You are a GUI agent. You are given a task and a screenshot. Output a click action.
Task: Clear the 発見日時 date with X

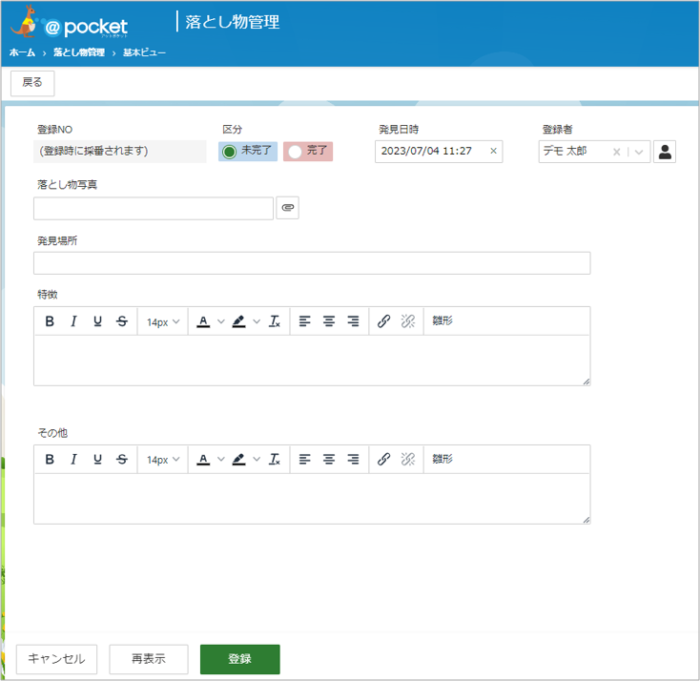tap(493, 151)
